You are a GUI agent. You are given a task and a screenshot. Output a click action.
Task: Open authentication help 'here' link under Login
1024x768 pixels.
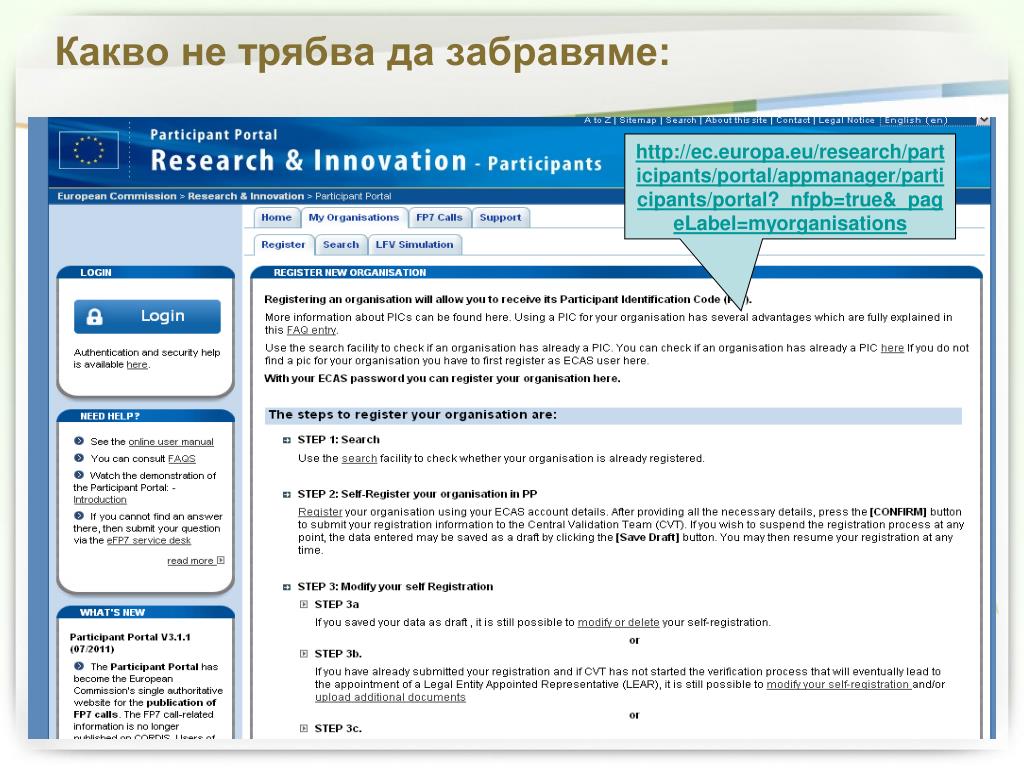tap(136, 364)
